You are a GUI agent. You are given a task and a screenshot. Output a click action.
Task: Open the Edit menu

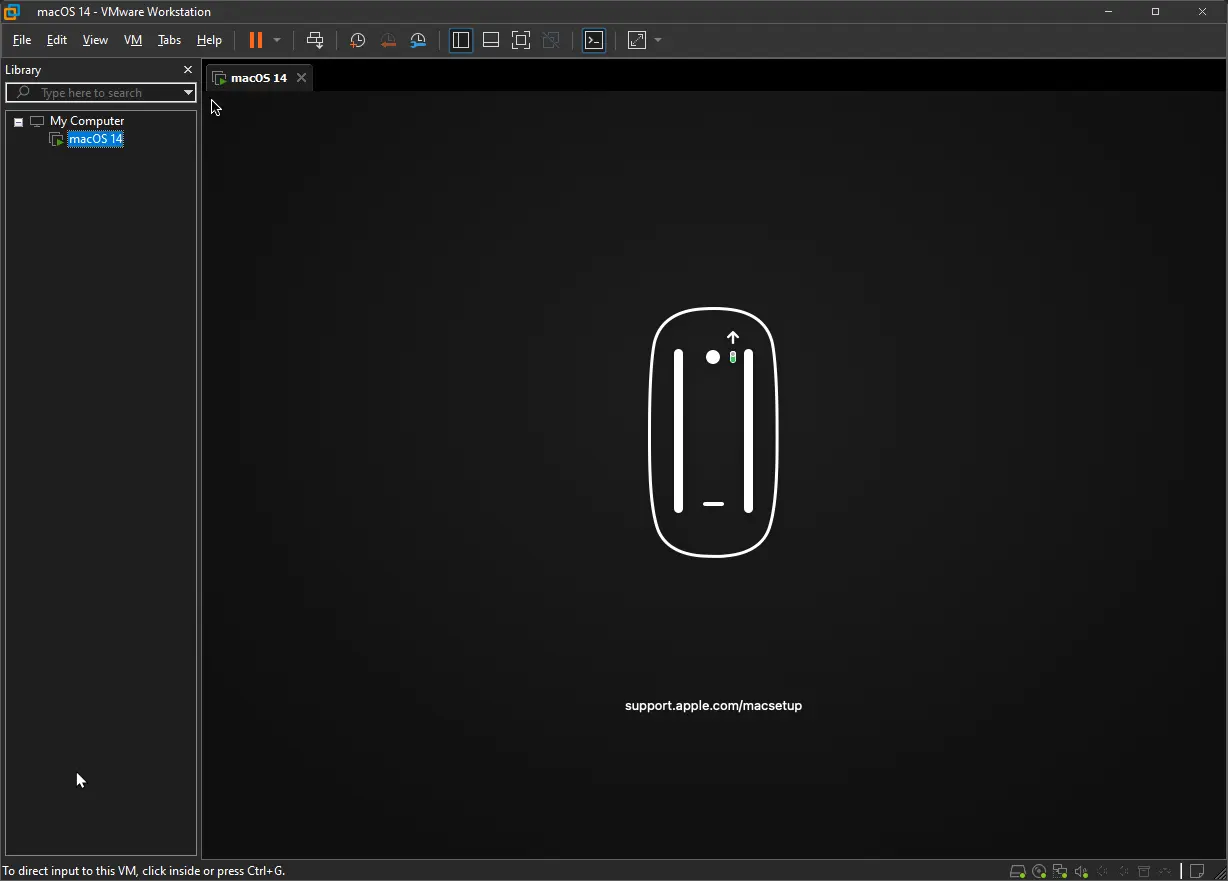click(x=57, y=40)
